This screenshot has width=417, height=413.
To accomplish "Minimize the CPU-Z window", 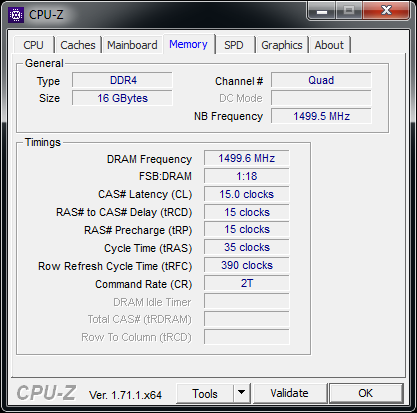I will (x=322, y=11).
